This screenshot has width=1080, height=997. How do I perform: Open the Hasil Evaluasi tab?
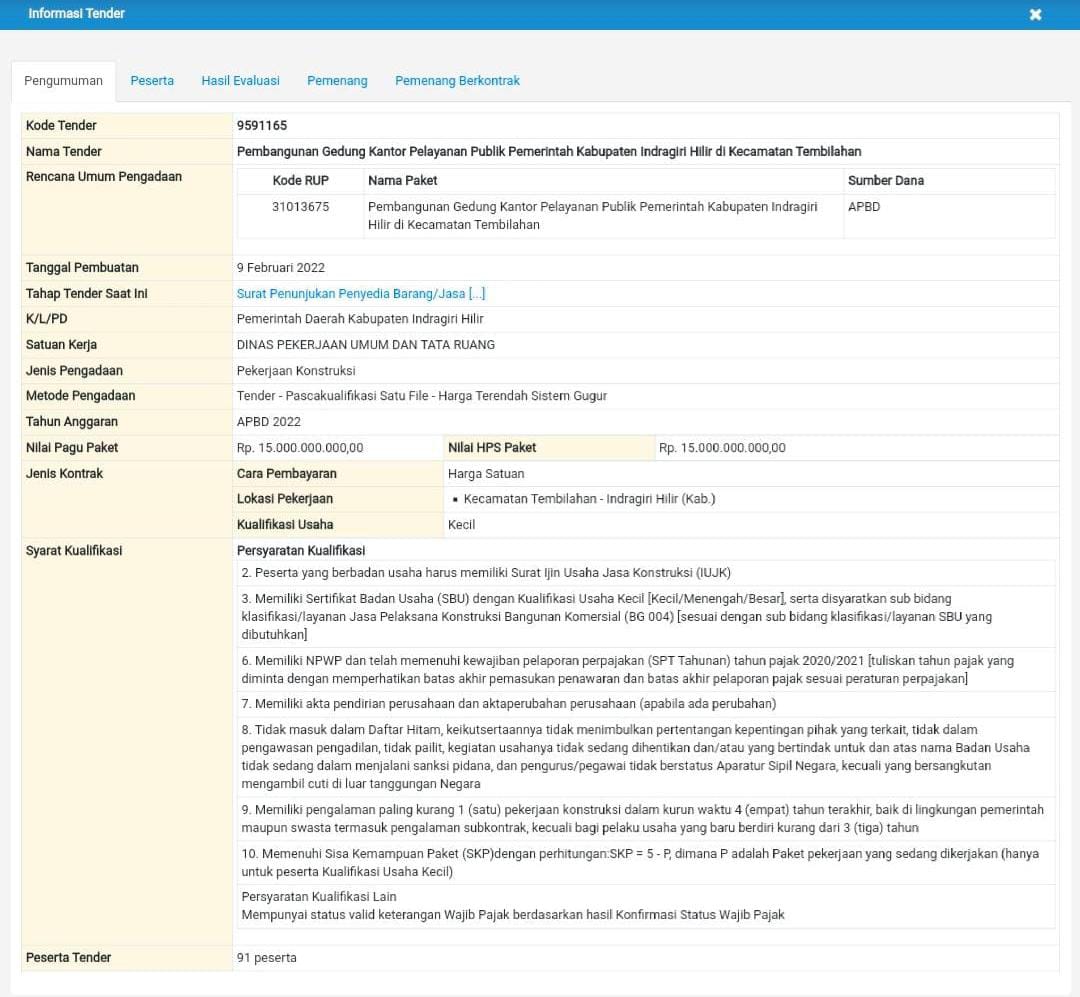tap(240, 81)
